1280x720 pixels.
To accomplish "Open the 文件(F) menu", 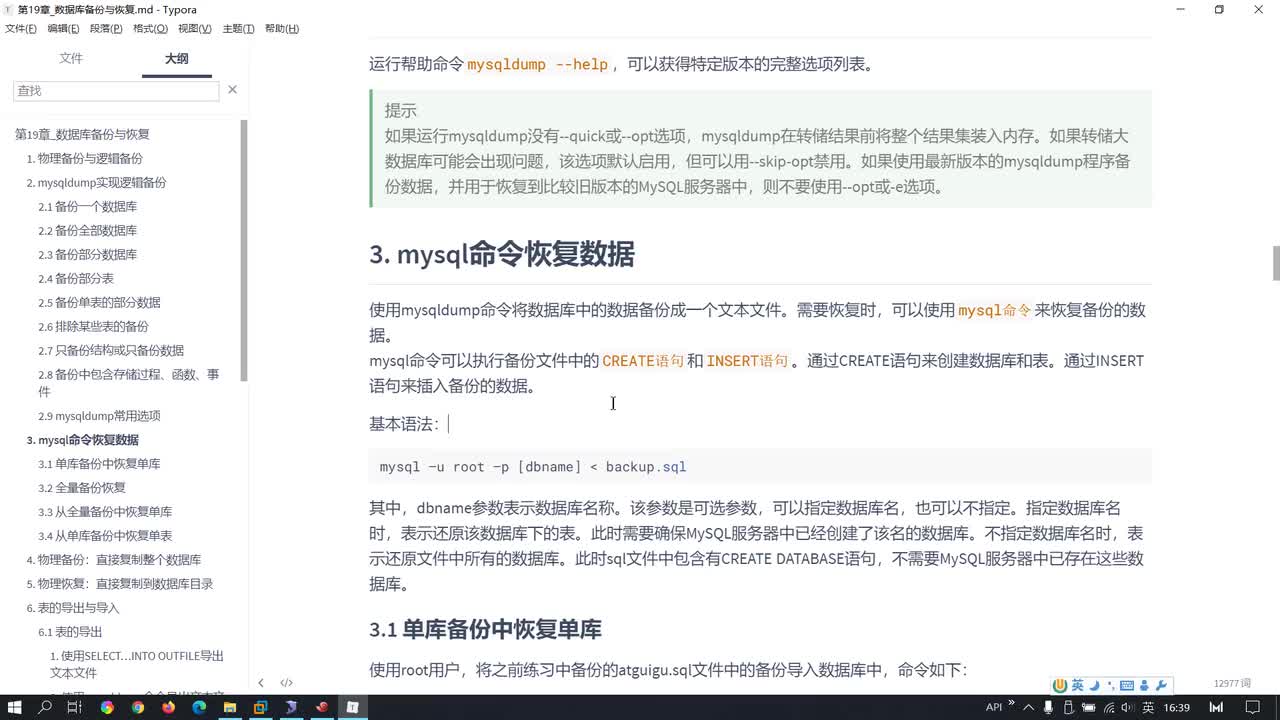I will (21, 29).
